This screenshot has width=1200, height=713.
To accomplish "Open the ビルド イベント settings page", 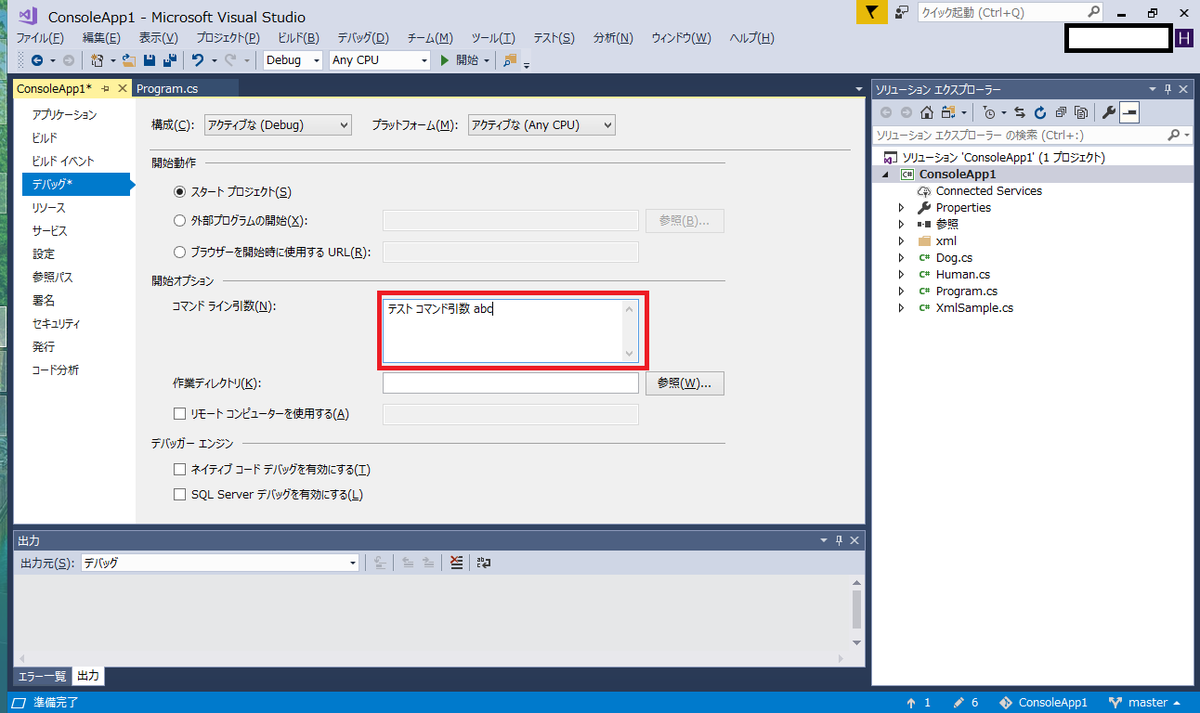I will [63, 161].
